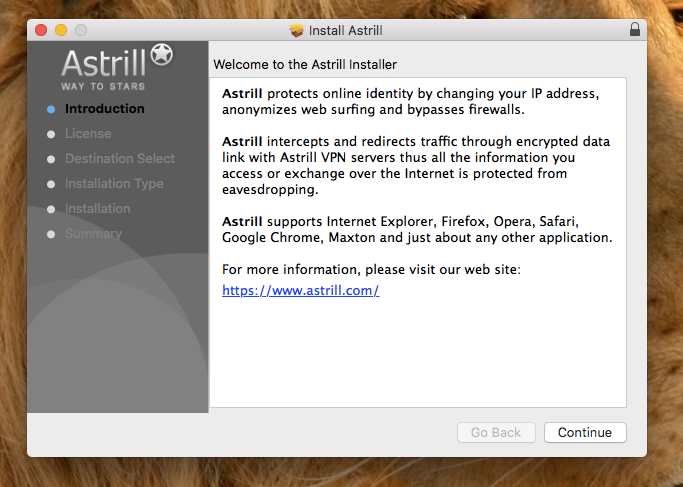
Task: Click the Summary step bullet
Action: tap(51, 234)
